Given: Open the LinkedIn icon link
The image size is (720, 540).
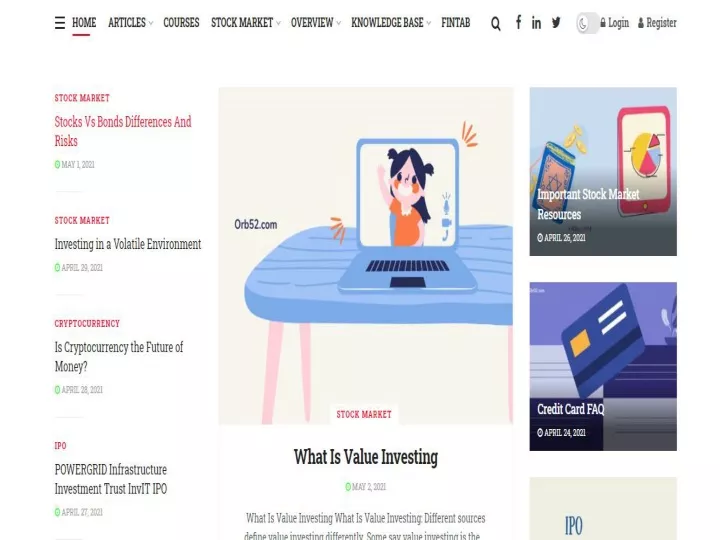Looking at the screenshot, I should [x=536, y=22].
